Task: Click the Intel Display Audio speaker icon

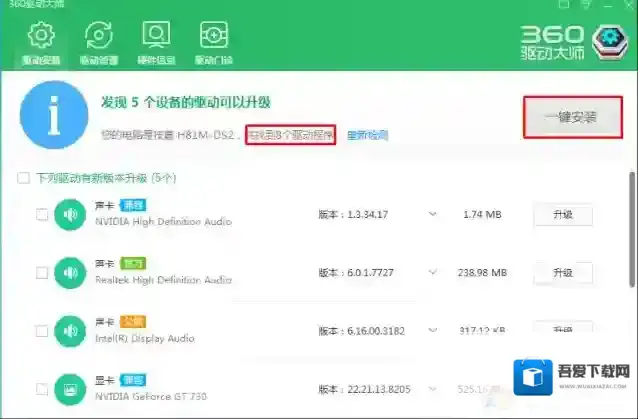Action: point(70,331)
